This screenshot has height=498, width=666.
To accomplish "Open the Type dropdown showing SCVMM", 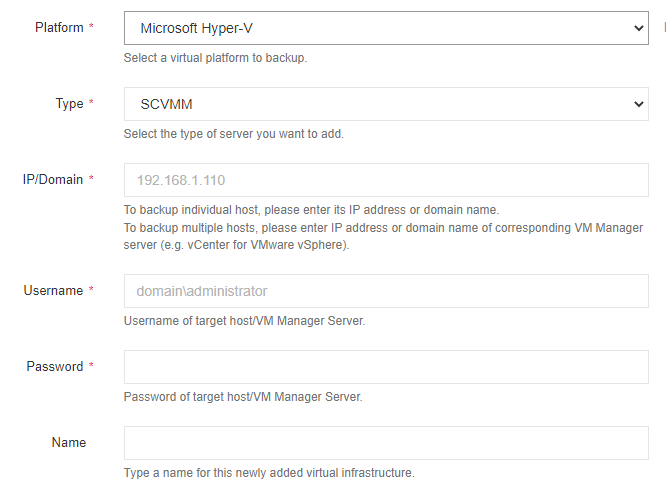I will 385,104.
